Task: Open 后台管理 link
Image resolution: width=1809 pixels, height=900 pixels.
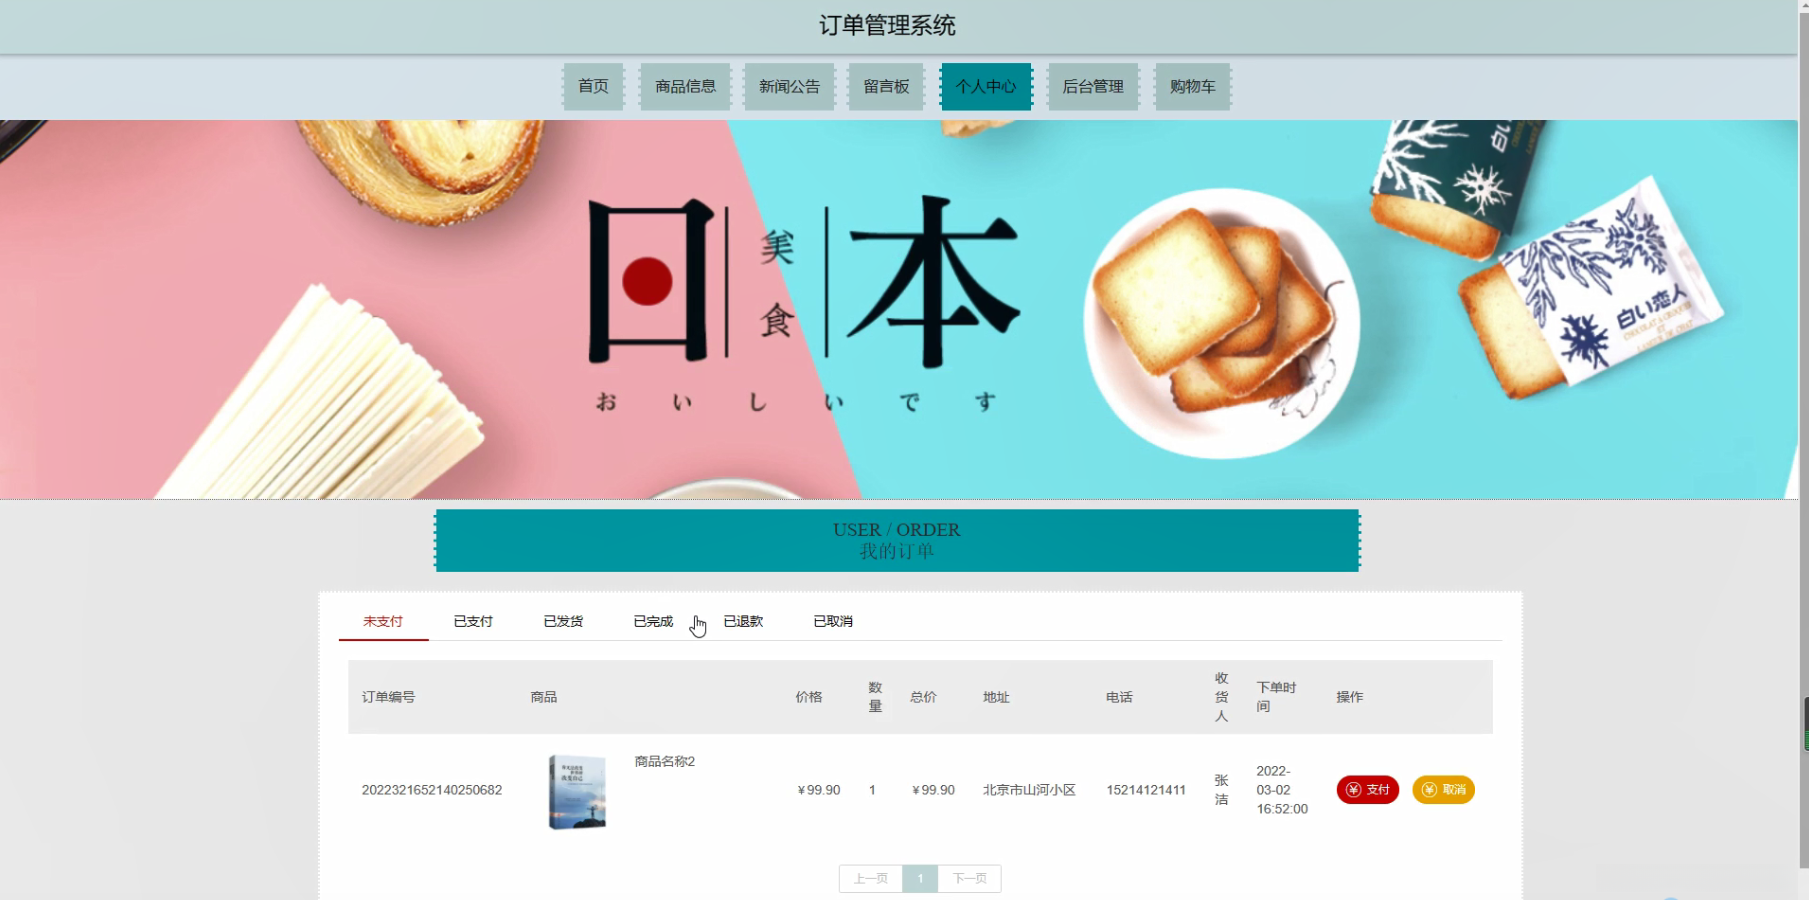Action: (1093, 87)
